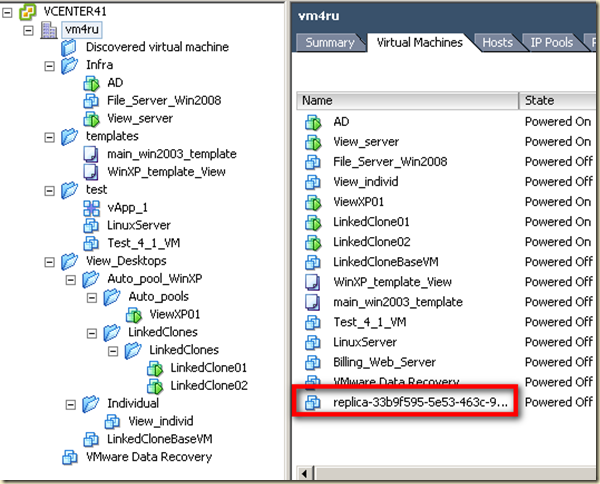The width and height of the screenshot is (600, 484).
Task: Click the View_server VM icon in the tree
Action: pyautogui.click(x=91, y=119)
